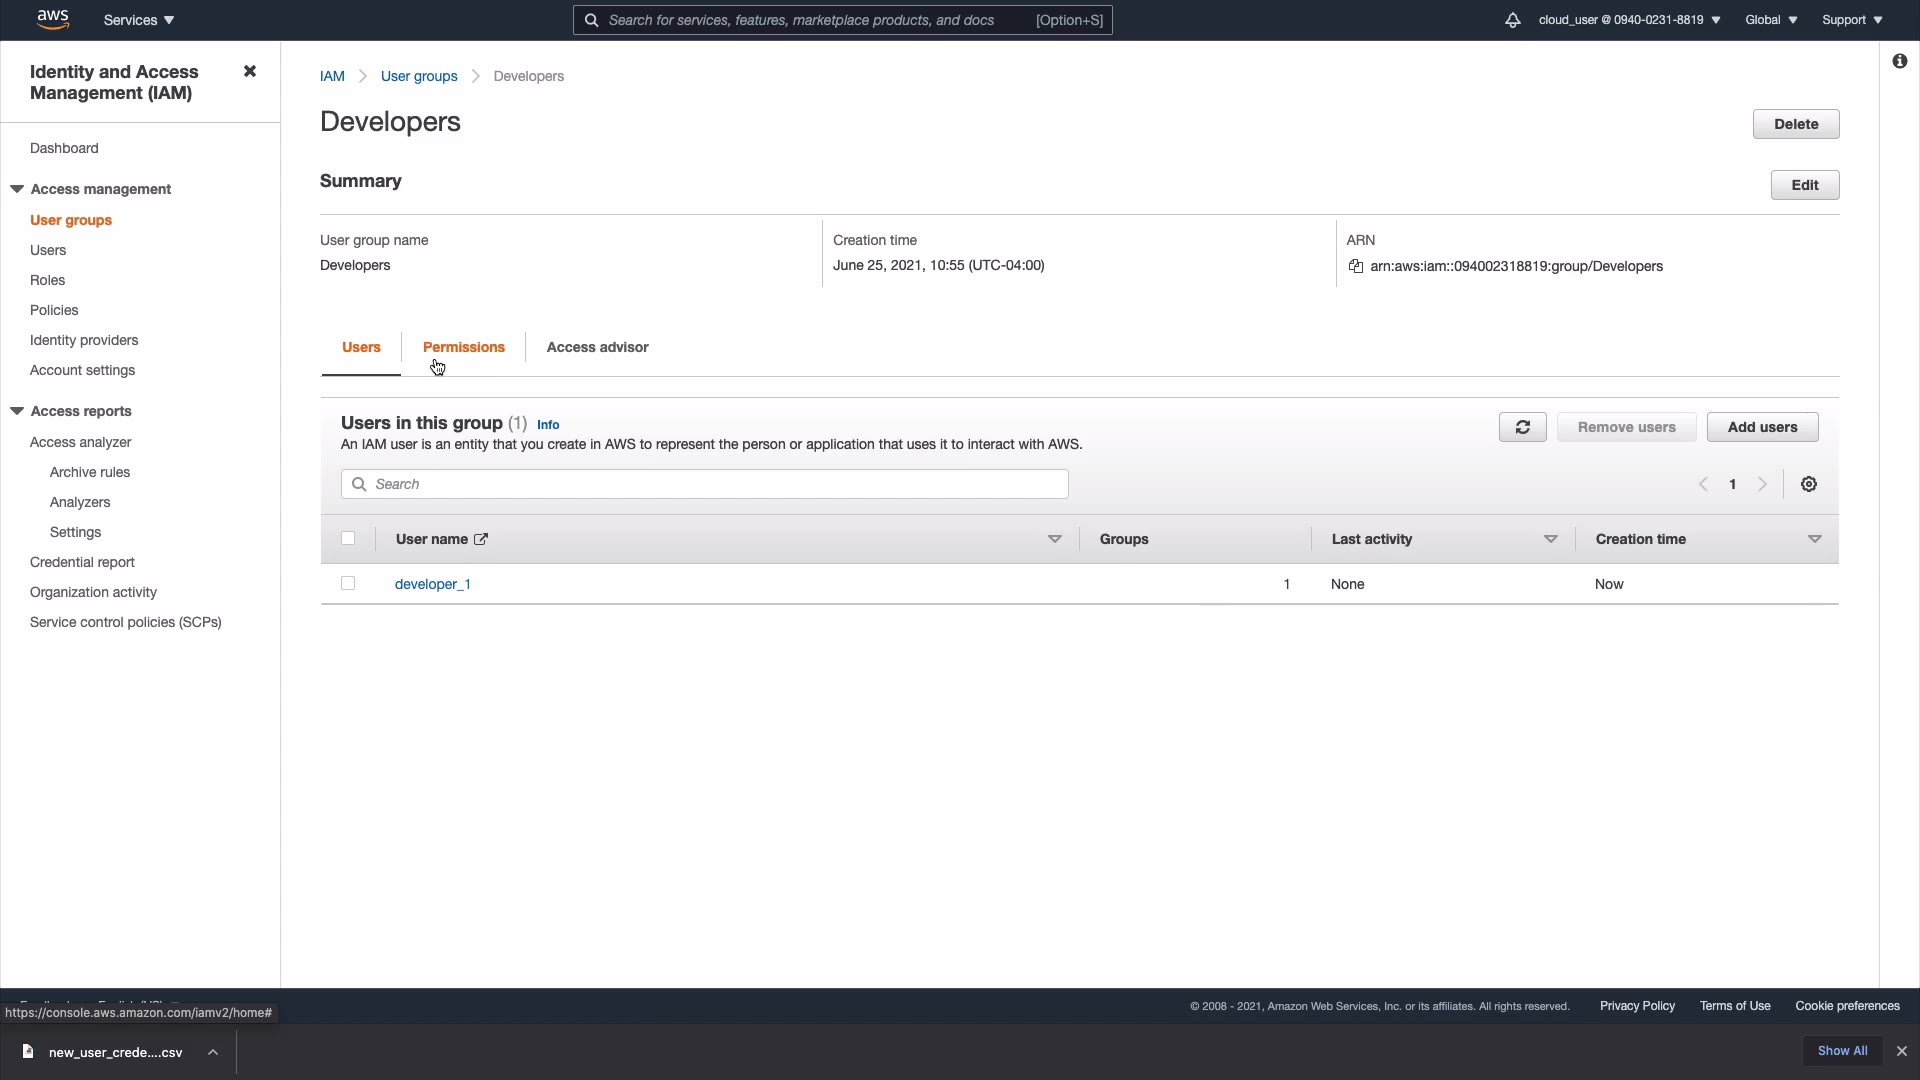The width and height of the screenshot is (1920, 1080).
Task: Collapse the Access reports section
Action: tap(17, 411)
